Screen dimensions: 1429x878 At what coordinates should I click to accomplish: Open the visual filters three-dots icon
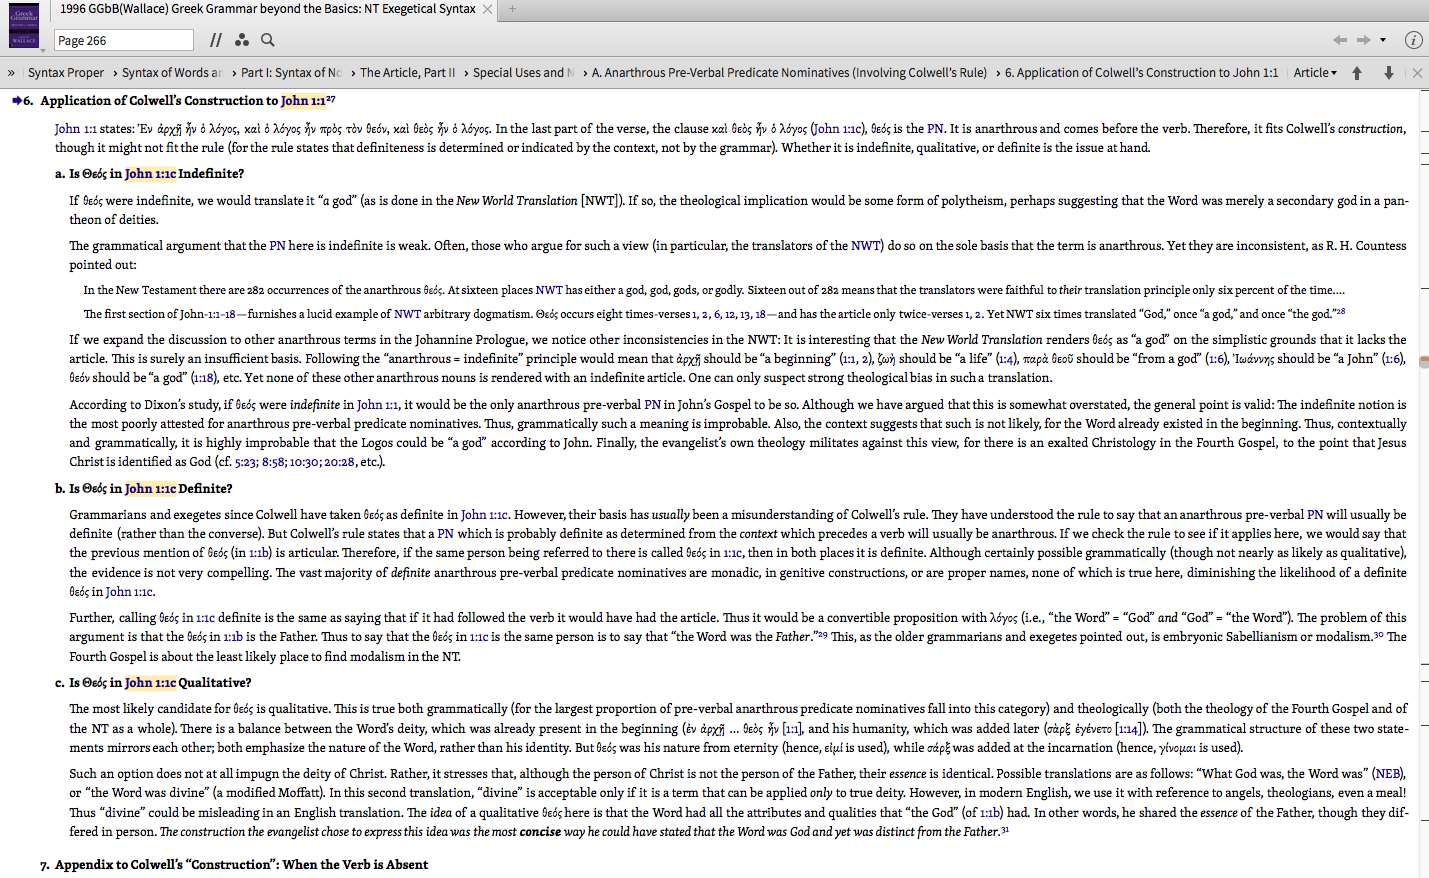[241, 40]
